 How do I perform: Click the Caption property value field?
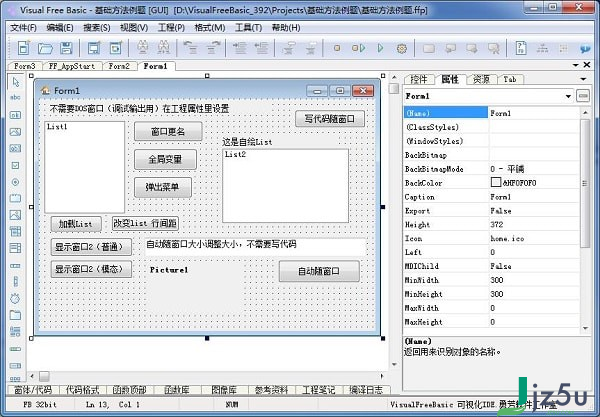535,197
